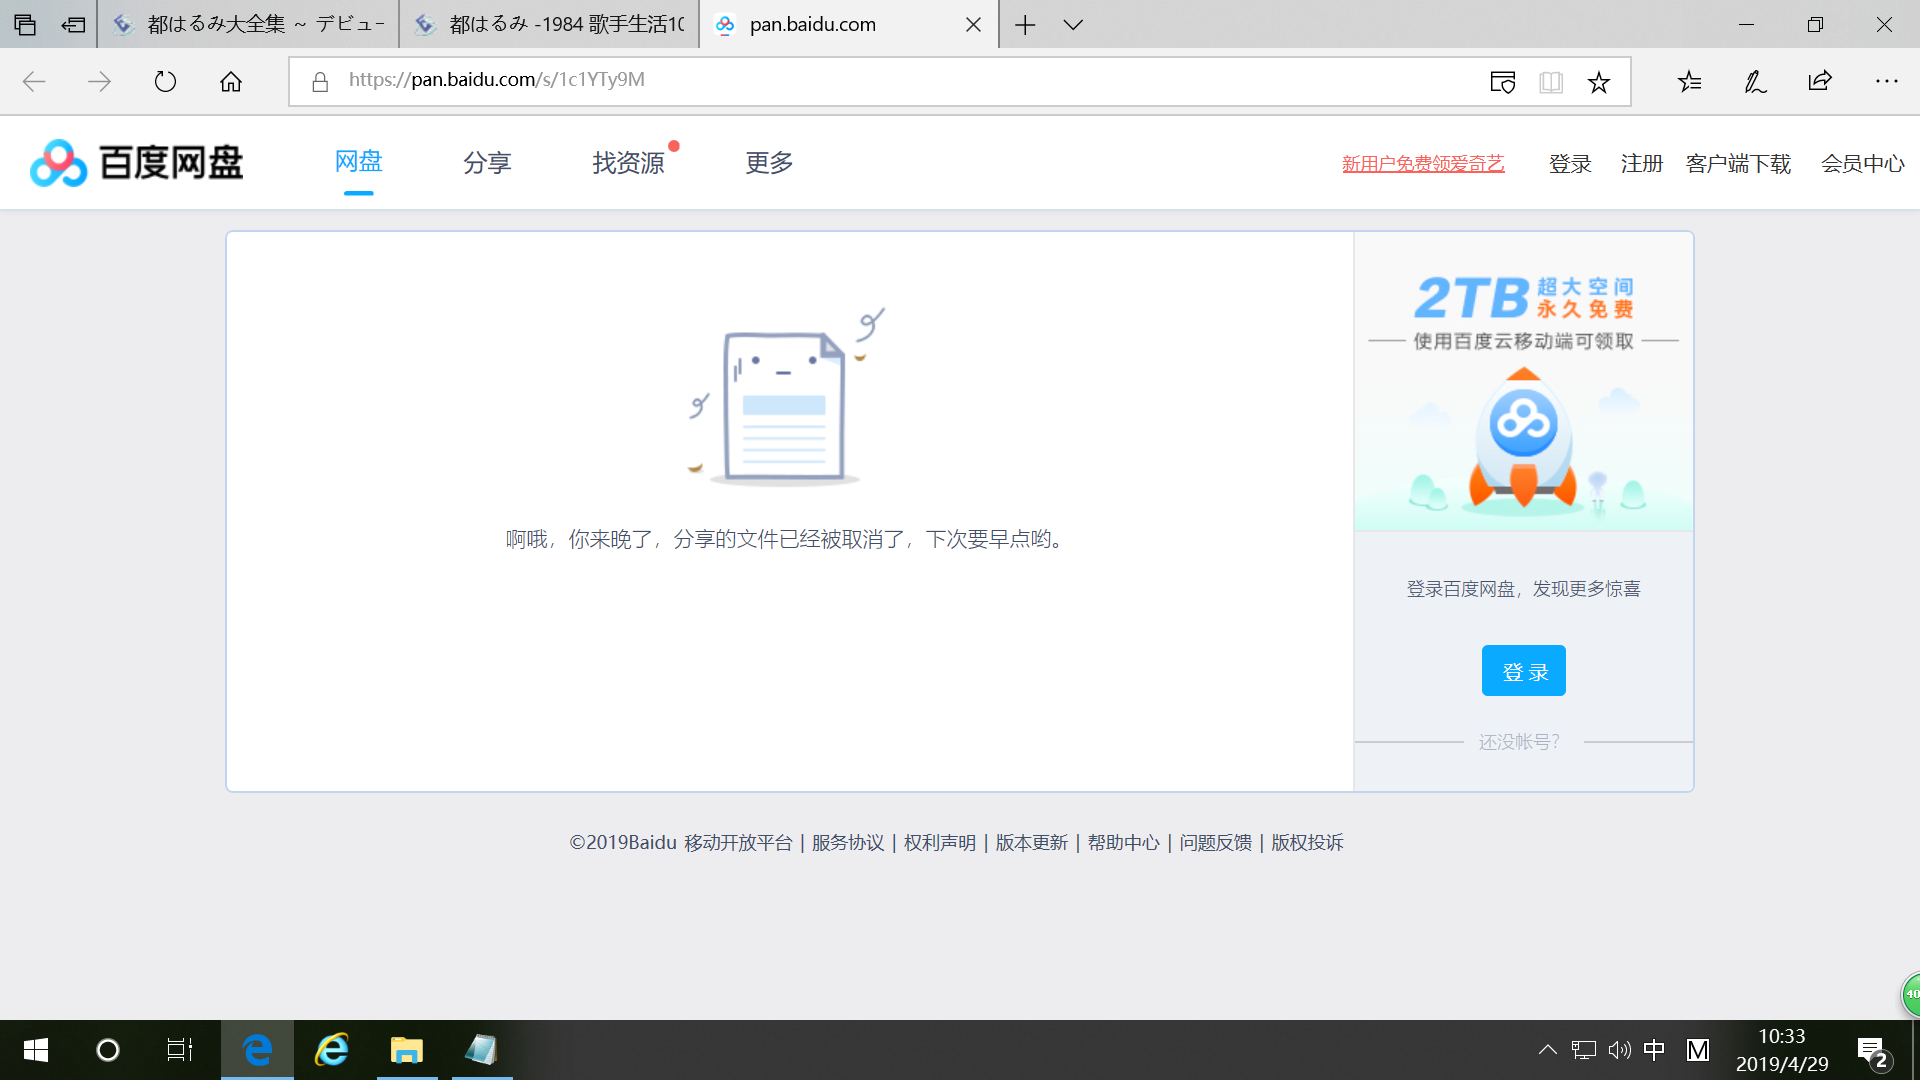Viewport: 1920px width, 1080px height.
Task: Open the favorites hub icon
Action: [x=1689, y=82]
